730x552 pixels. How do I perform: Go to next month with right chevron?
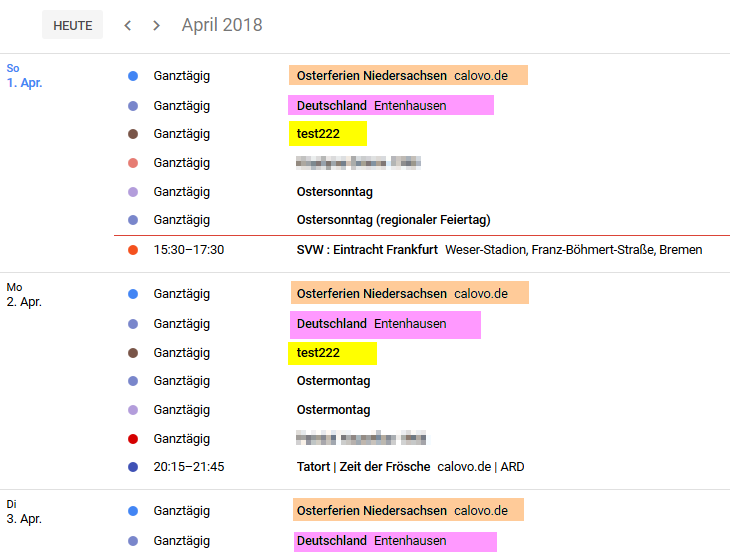point(156,25)
